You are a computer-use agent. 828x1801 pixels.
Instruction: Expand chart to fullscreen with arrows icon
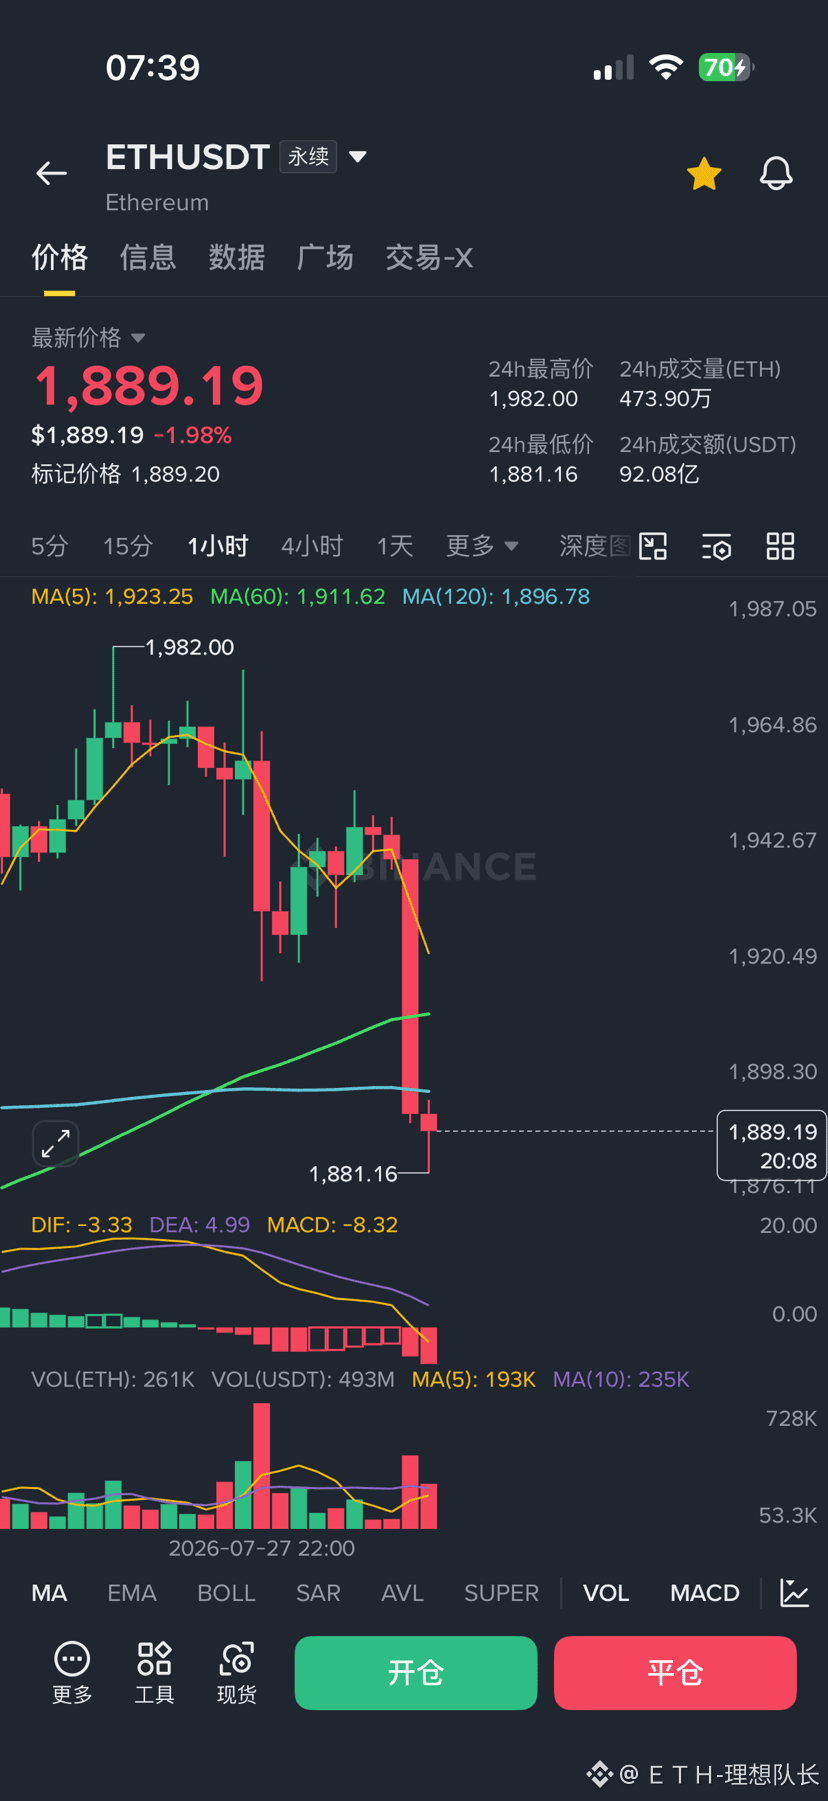tap(56, 1143)
